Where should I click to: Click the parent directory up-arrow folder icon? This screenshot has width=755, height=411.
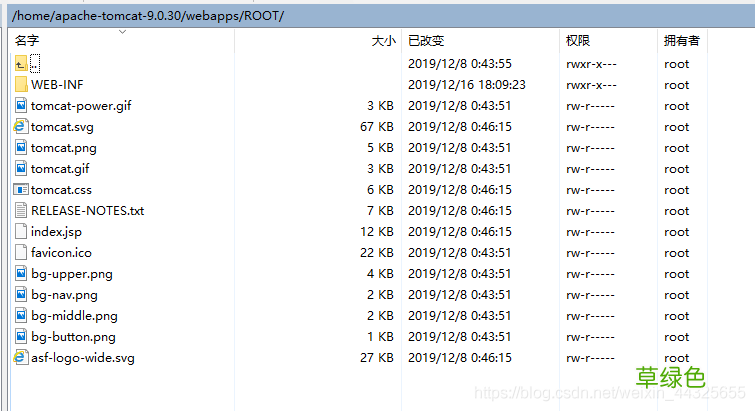21,64
